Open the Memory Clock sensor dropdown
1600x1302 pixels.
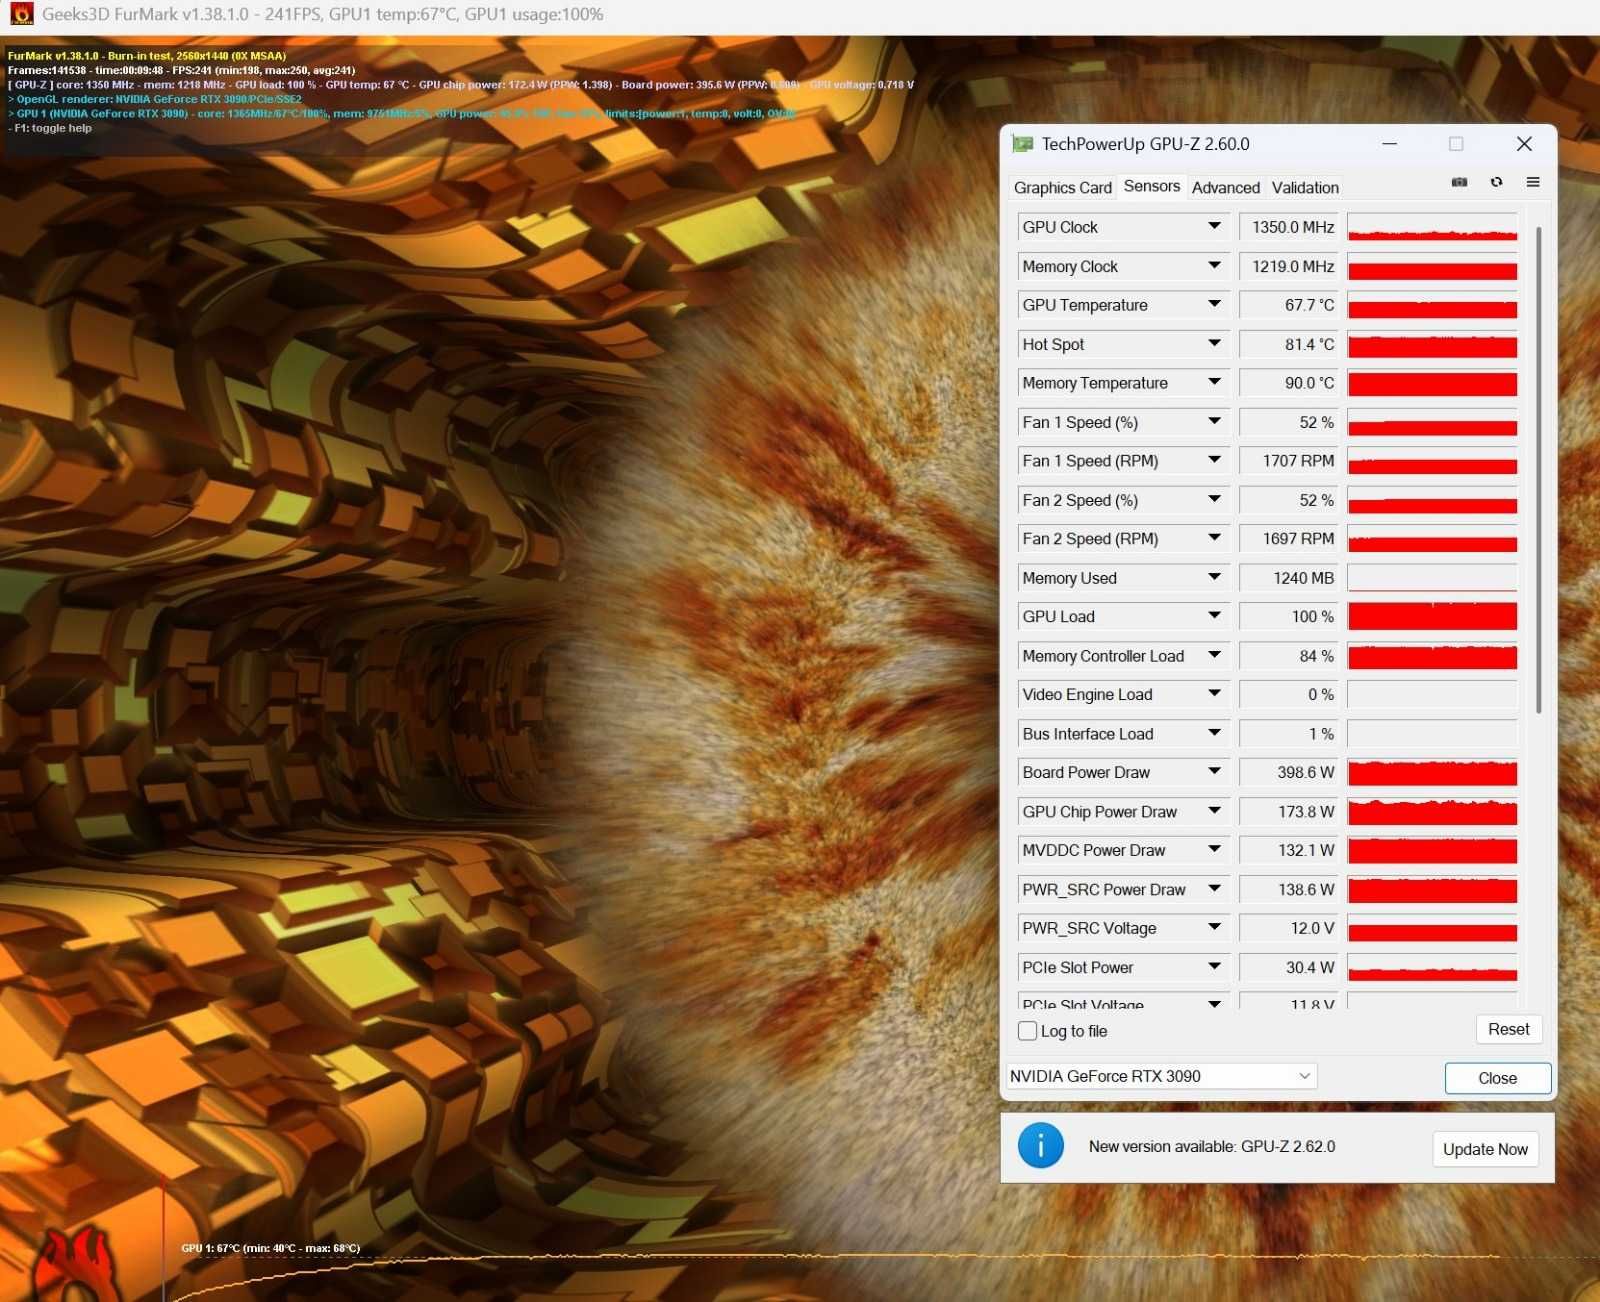click(1214, 266)
